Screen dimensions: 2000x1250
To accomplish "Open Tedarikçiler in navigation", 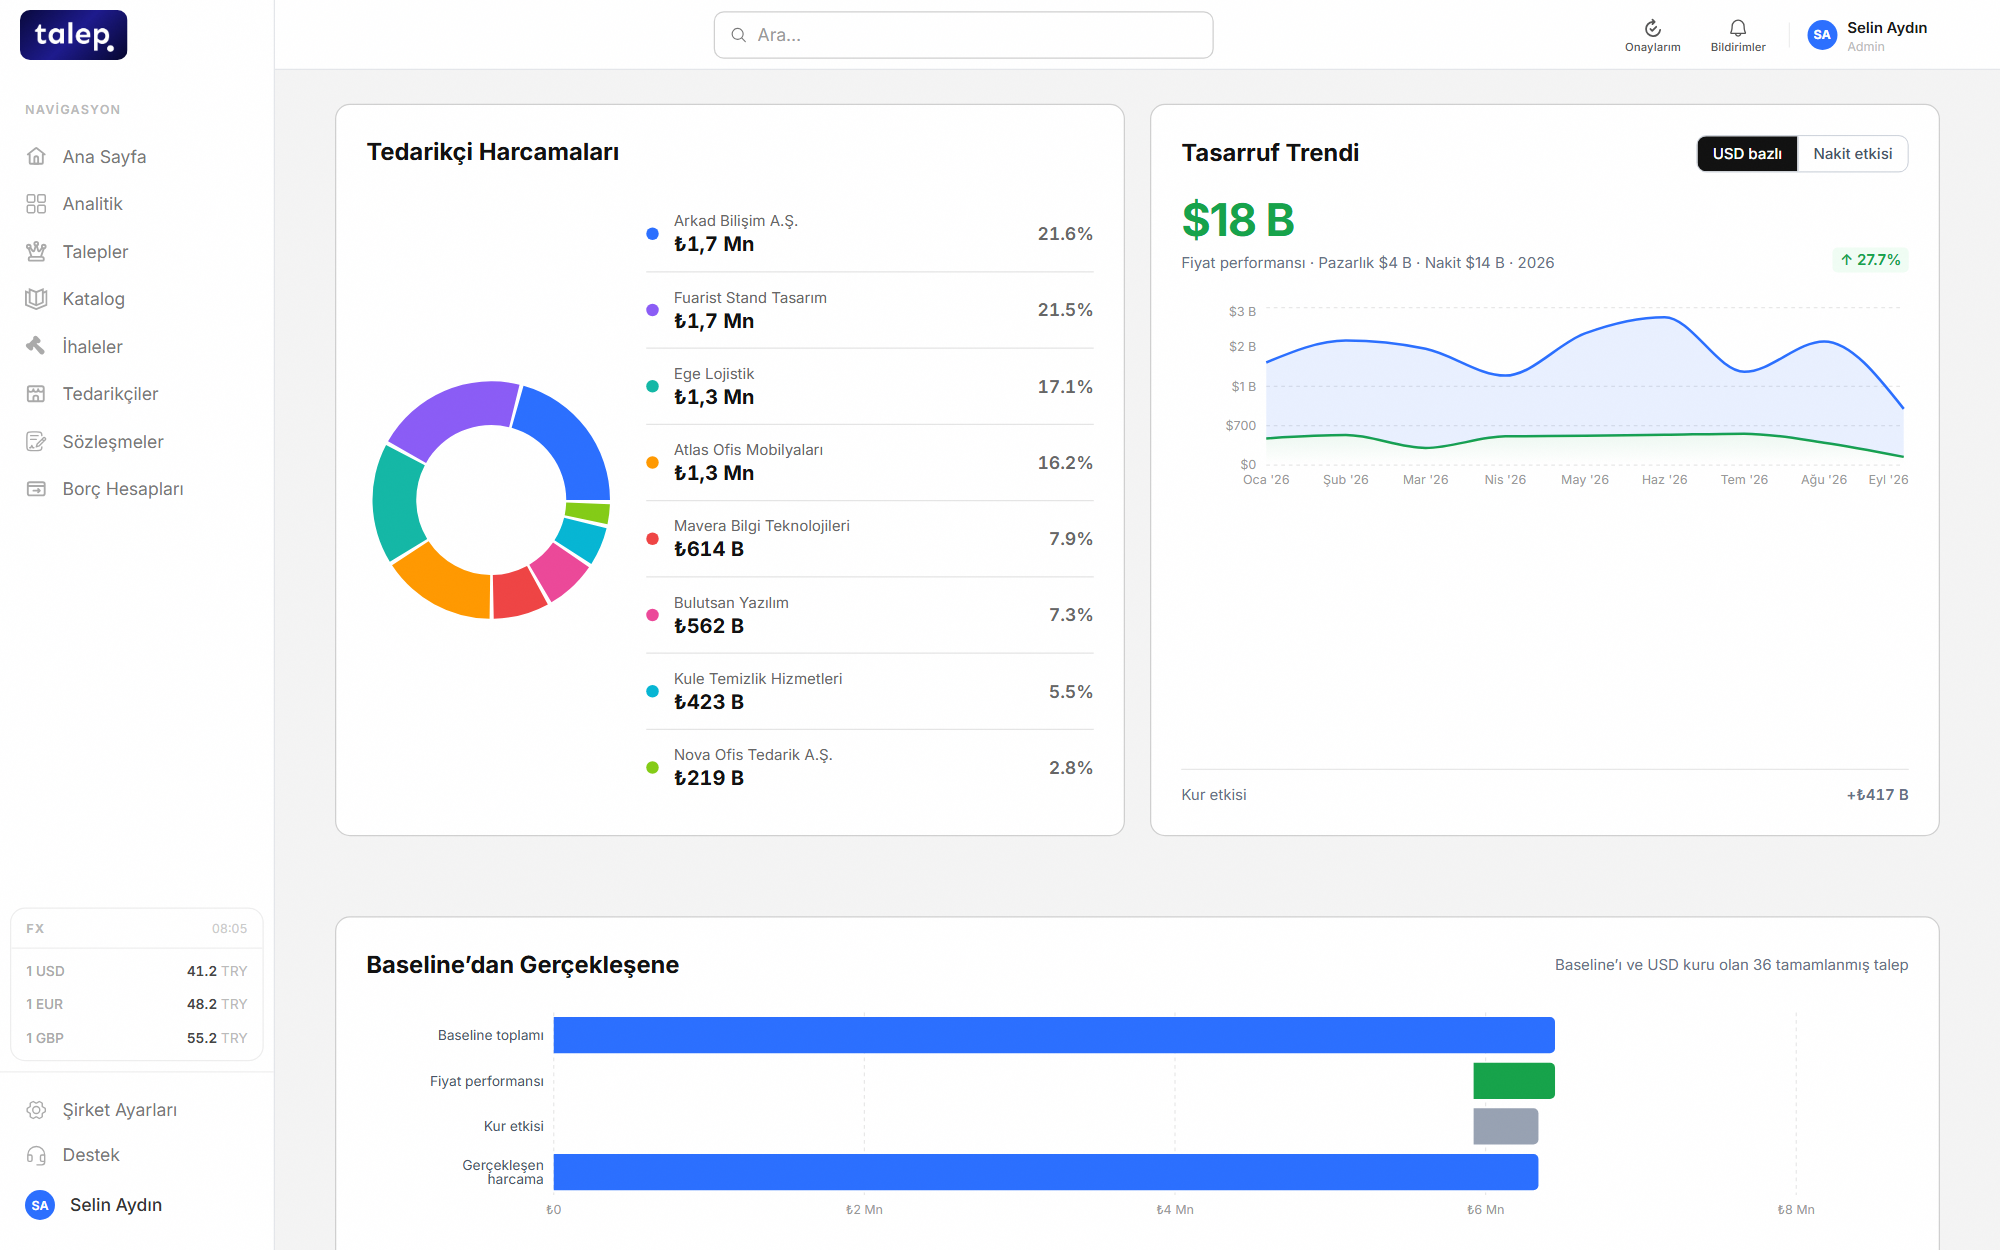I will [x=110, y=394].
